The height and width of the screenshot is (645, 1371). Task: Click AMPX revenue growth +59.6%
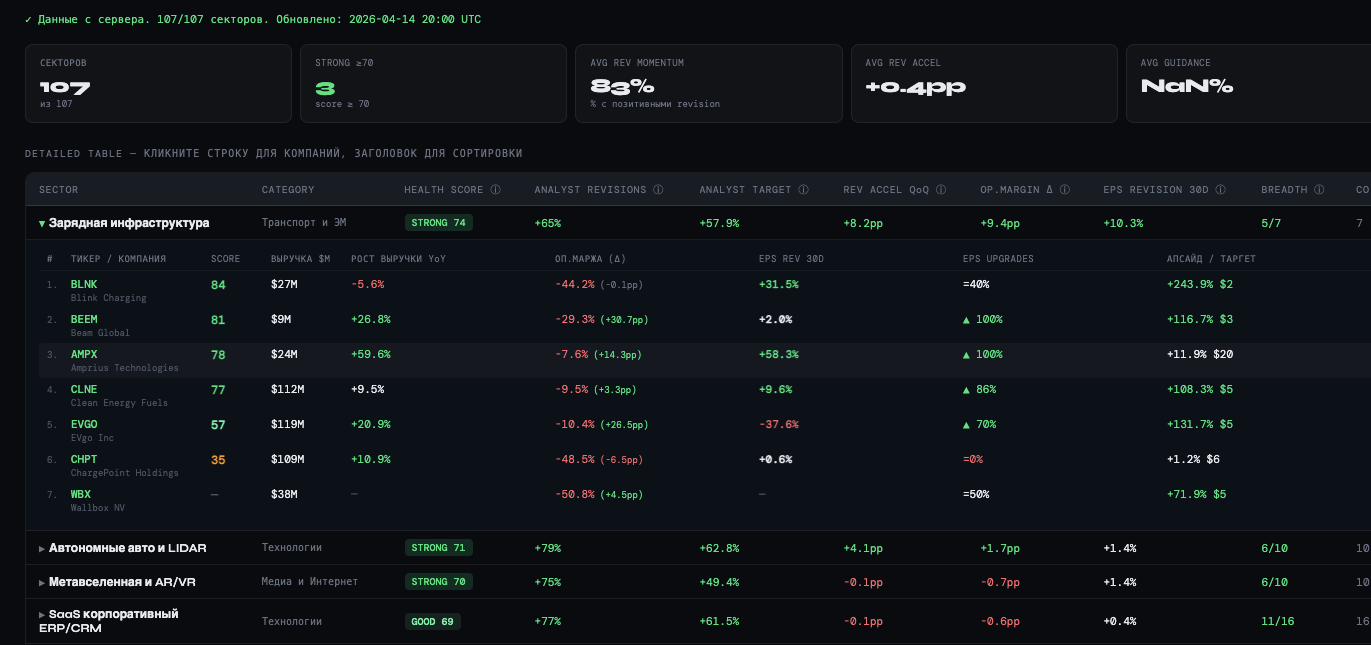371,354
